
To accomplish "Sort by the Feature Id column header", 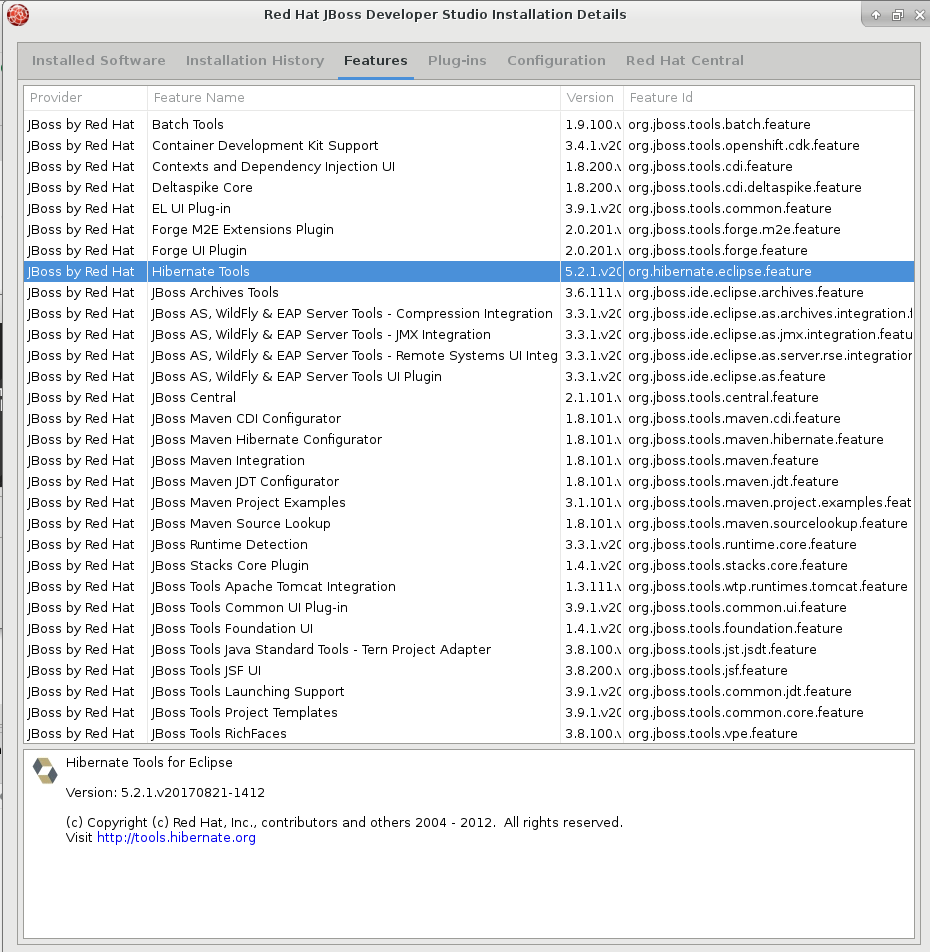I will coord(769,98).
